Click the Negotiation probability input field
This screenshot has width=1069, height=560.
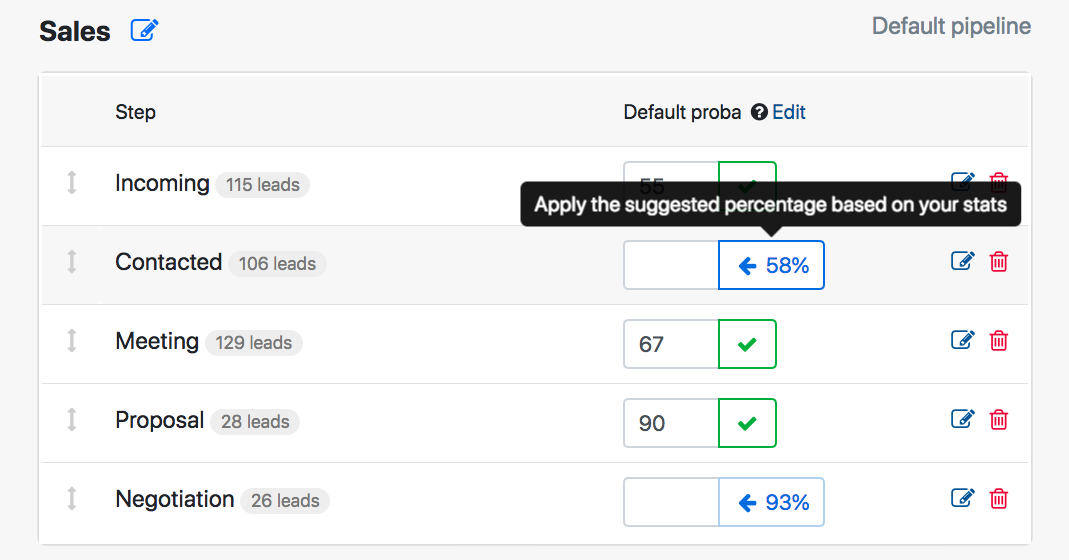pyautogui.click(x=671, y=502)
